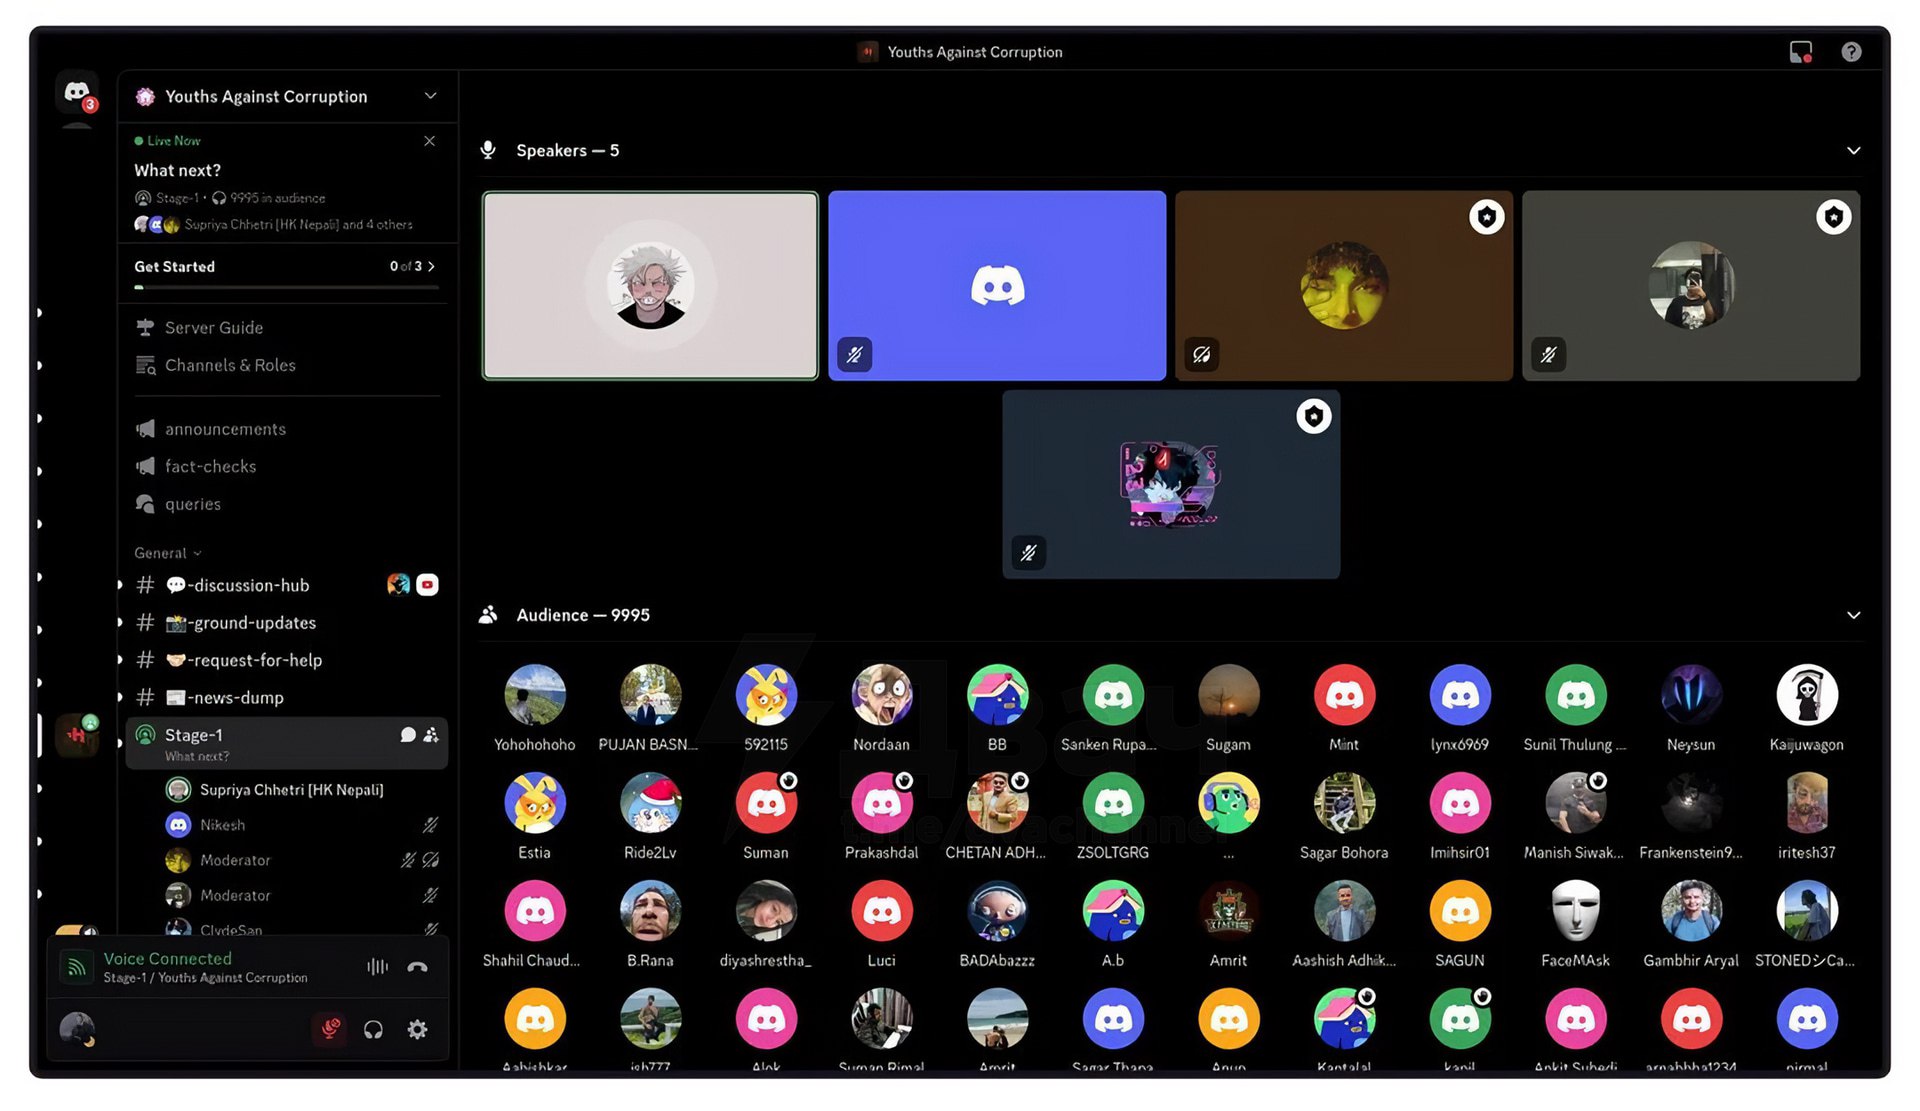Open Stage-1 chat bubble icon
1920x1111 pixels.
point(408,735)
